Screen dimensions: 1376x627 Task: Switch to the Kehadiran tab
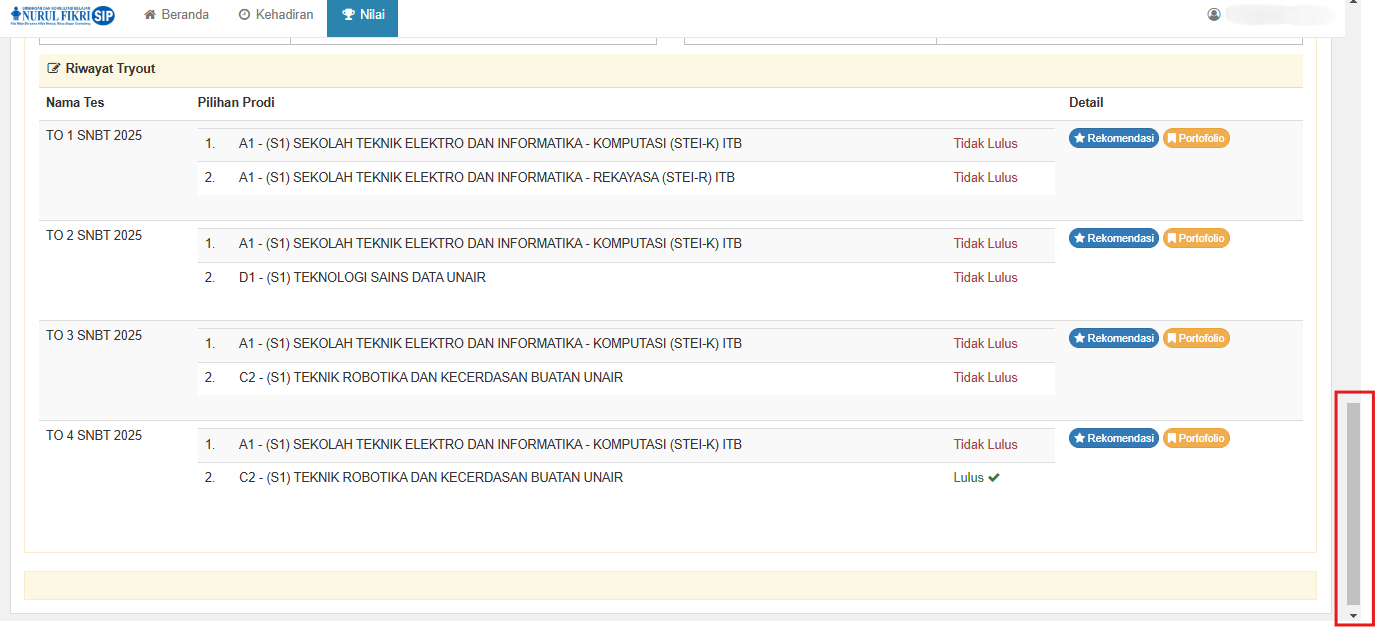pyautogui.click(x=276, y=15)
